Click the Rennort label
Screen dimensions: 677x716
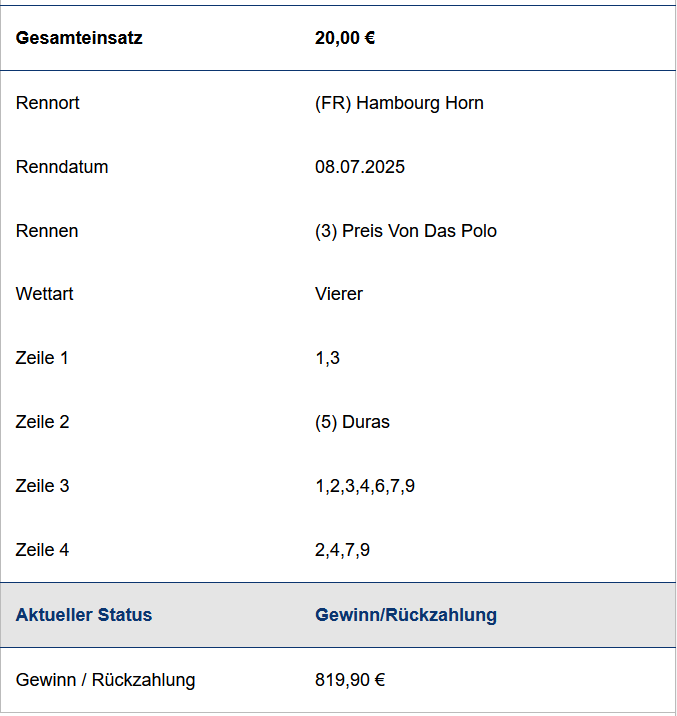[x=47, y=103]
